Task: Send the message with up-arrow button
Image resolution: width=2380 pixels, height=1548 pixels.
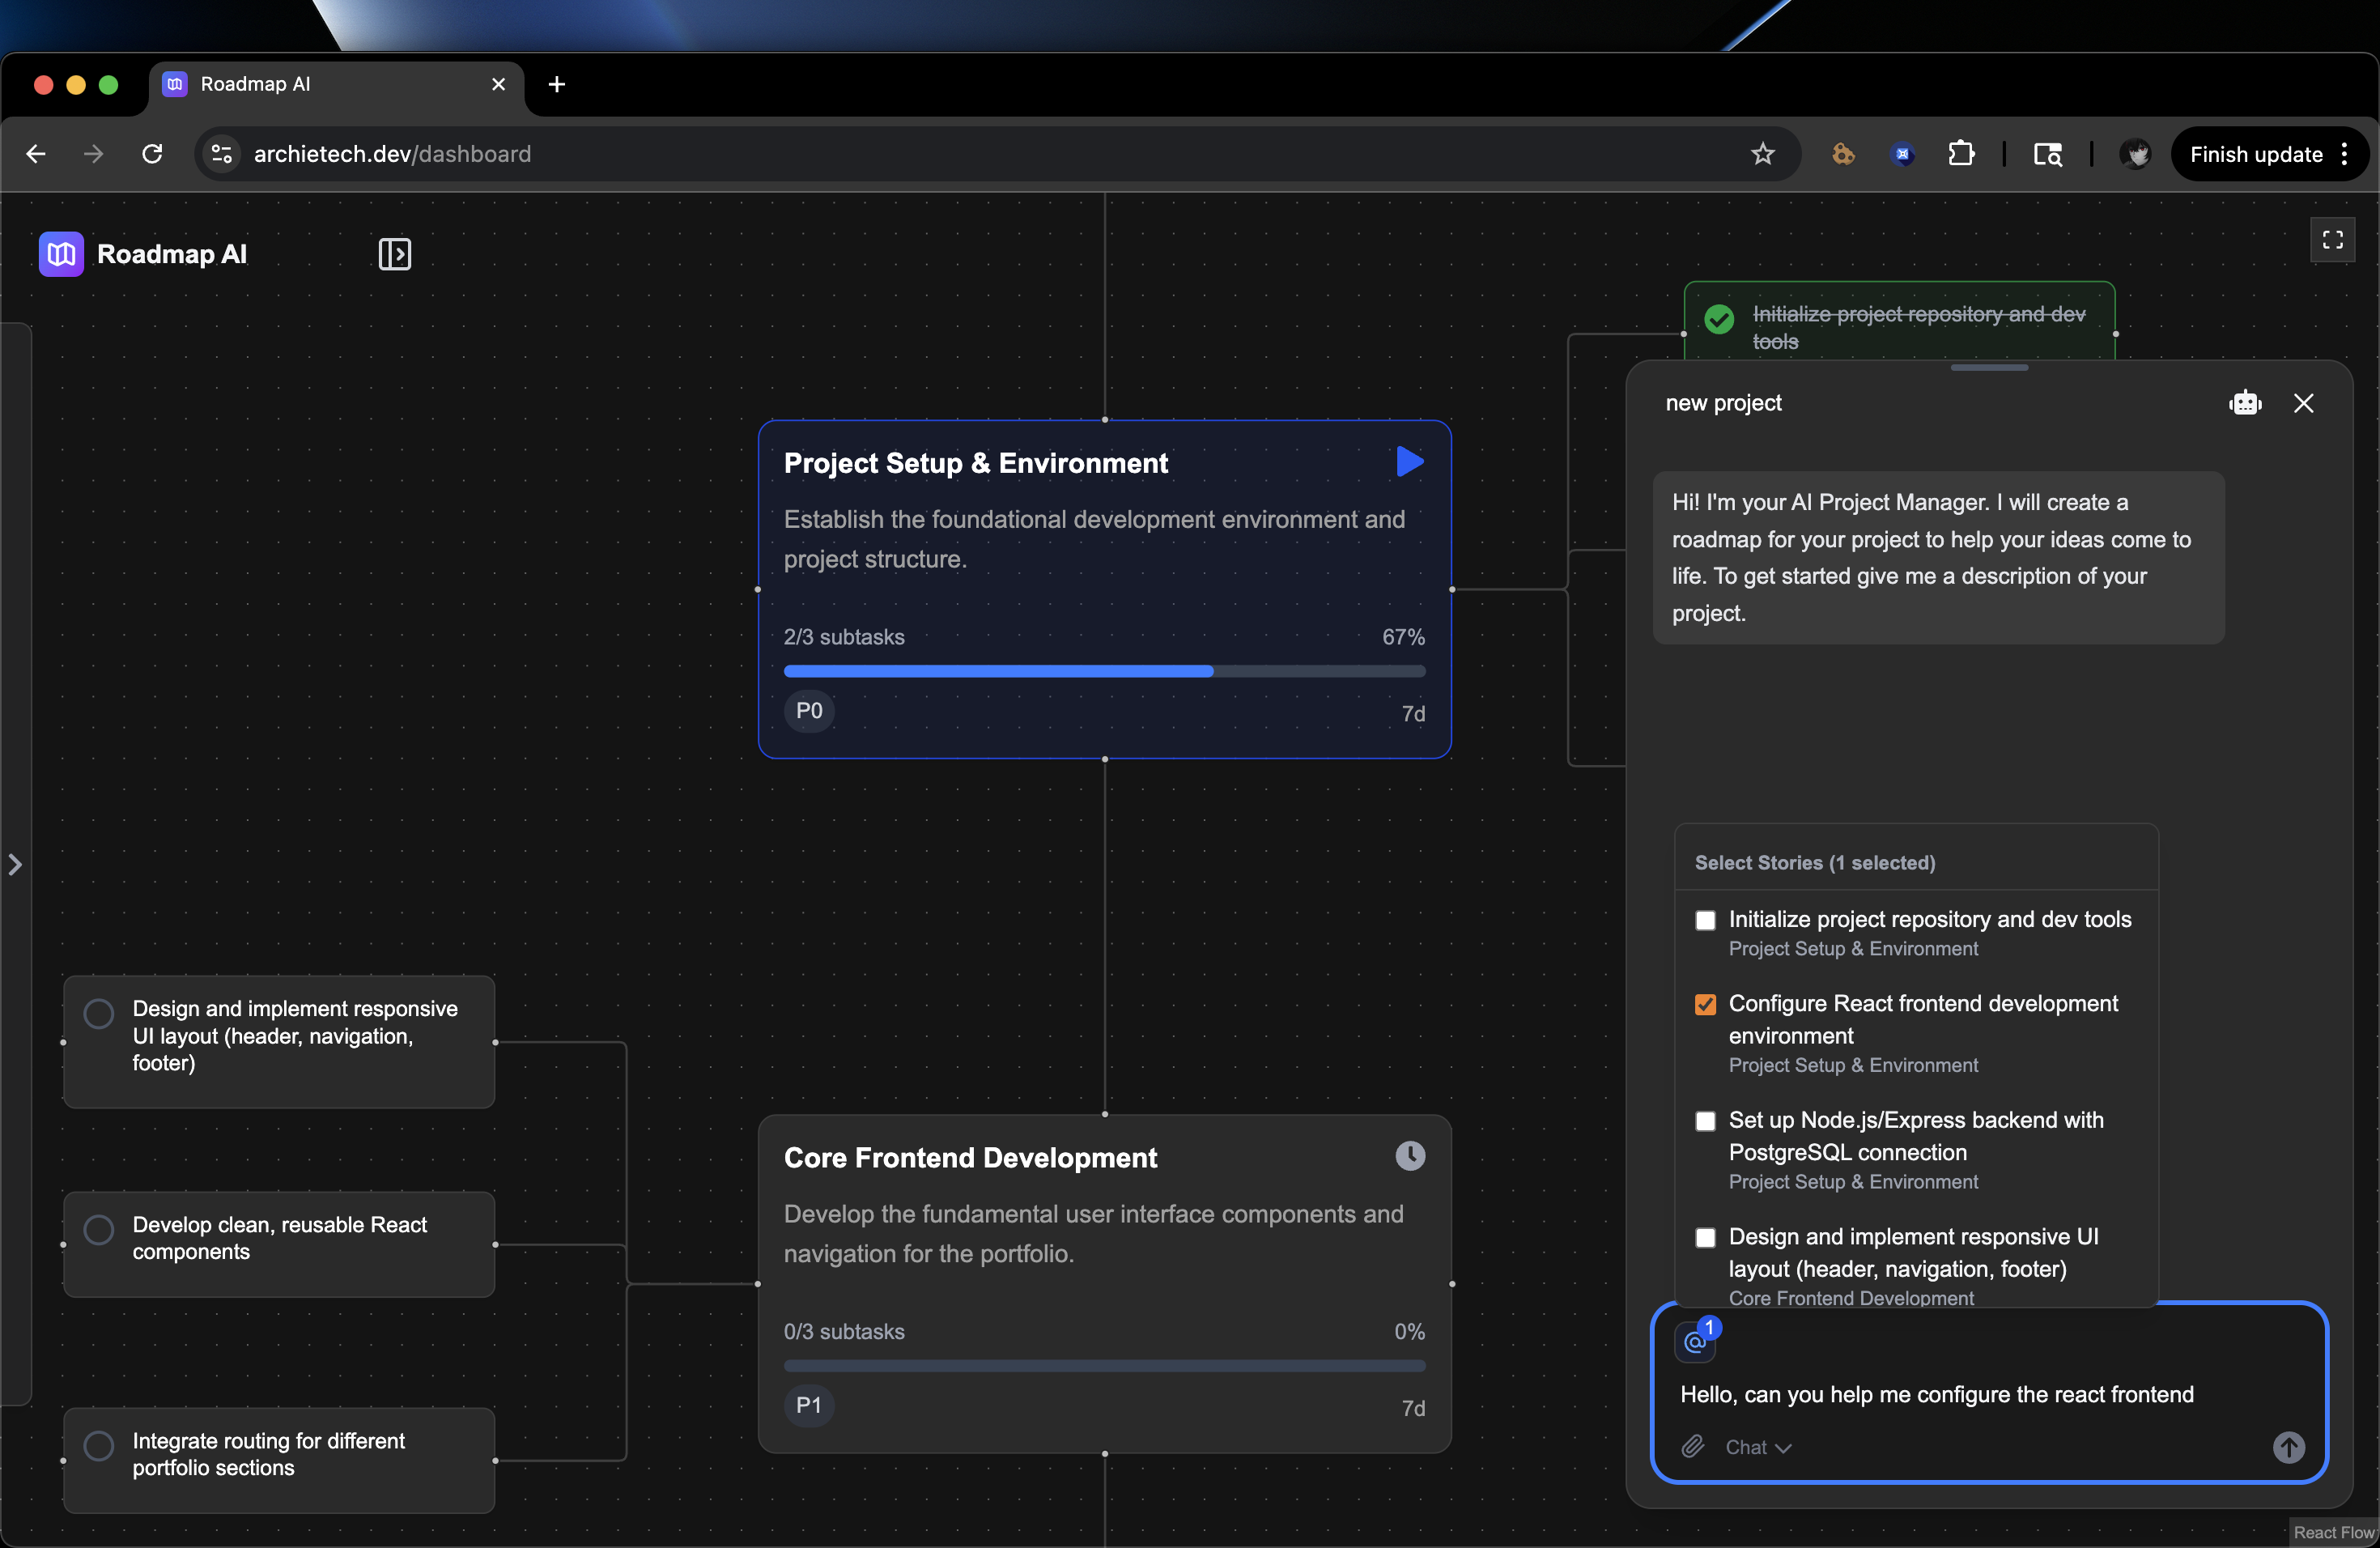Action: click(x=2288, y=1446)
